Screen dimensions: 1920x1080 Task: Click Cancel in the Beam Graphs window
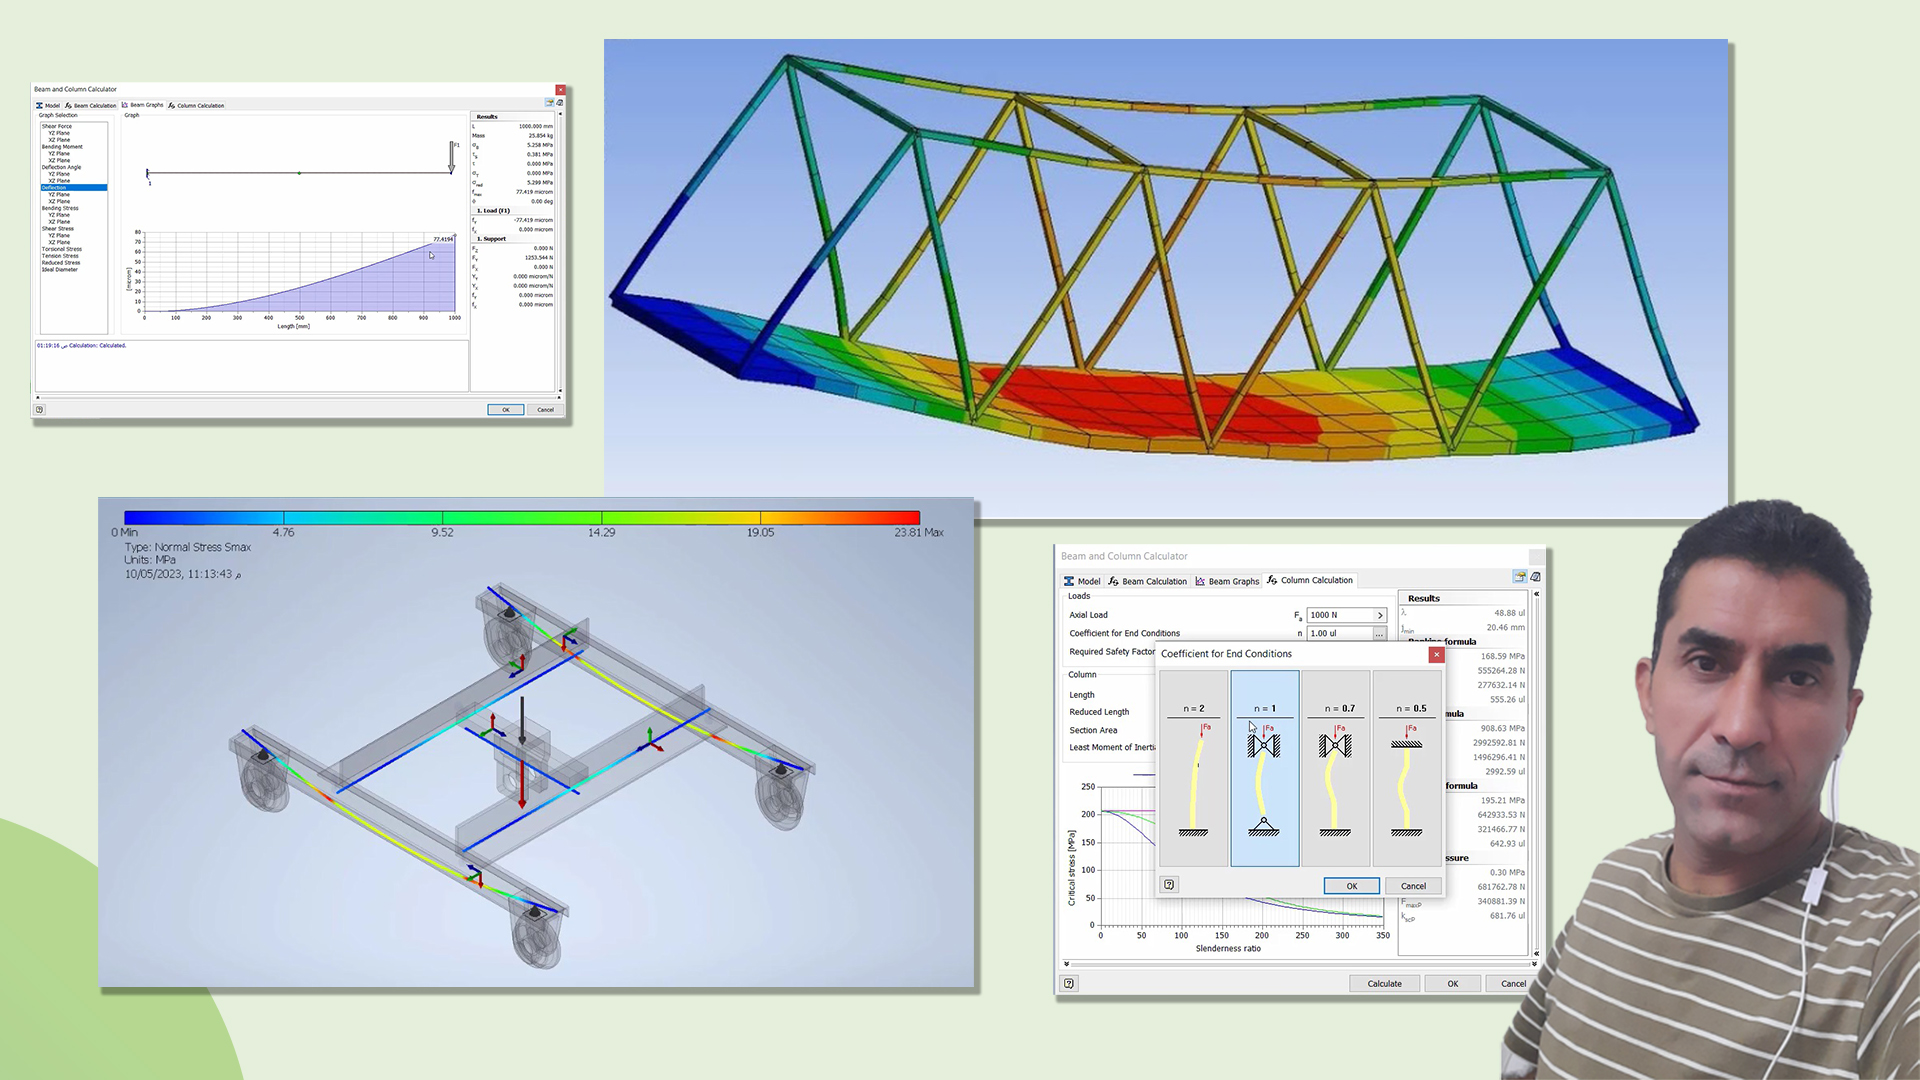(545, 409)
